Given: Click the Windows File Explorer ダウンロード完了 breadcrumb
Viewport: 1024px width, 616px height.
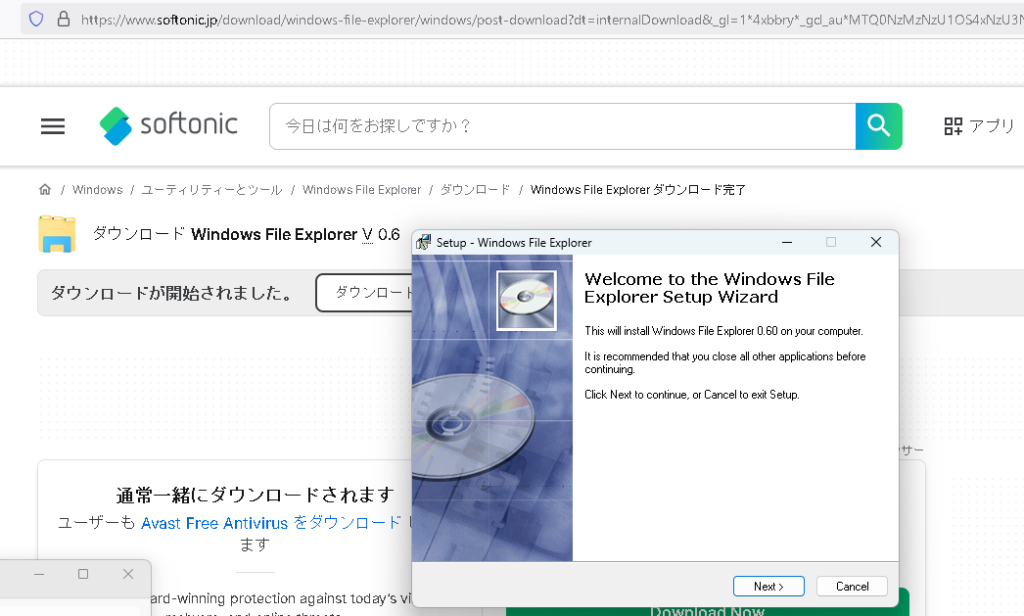Looking at the screenshot, I should pyautogui.click(x=638, y=189).
